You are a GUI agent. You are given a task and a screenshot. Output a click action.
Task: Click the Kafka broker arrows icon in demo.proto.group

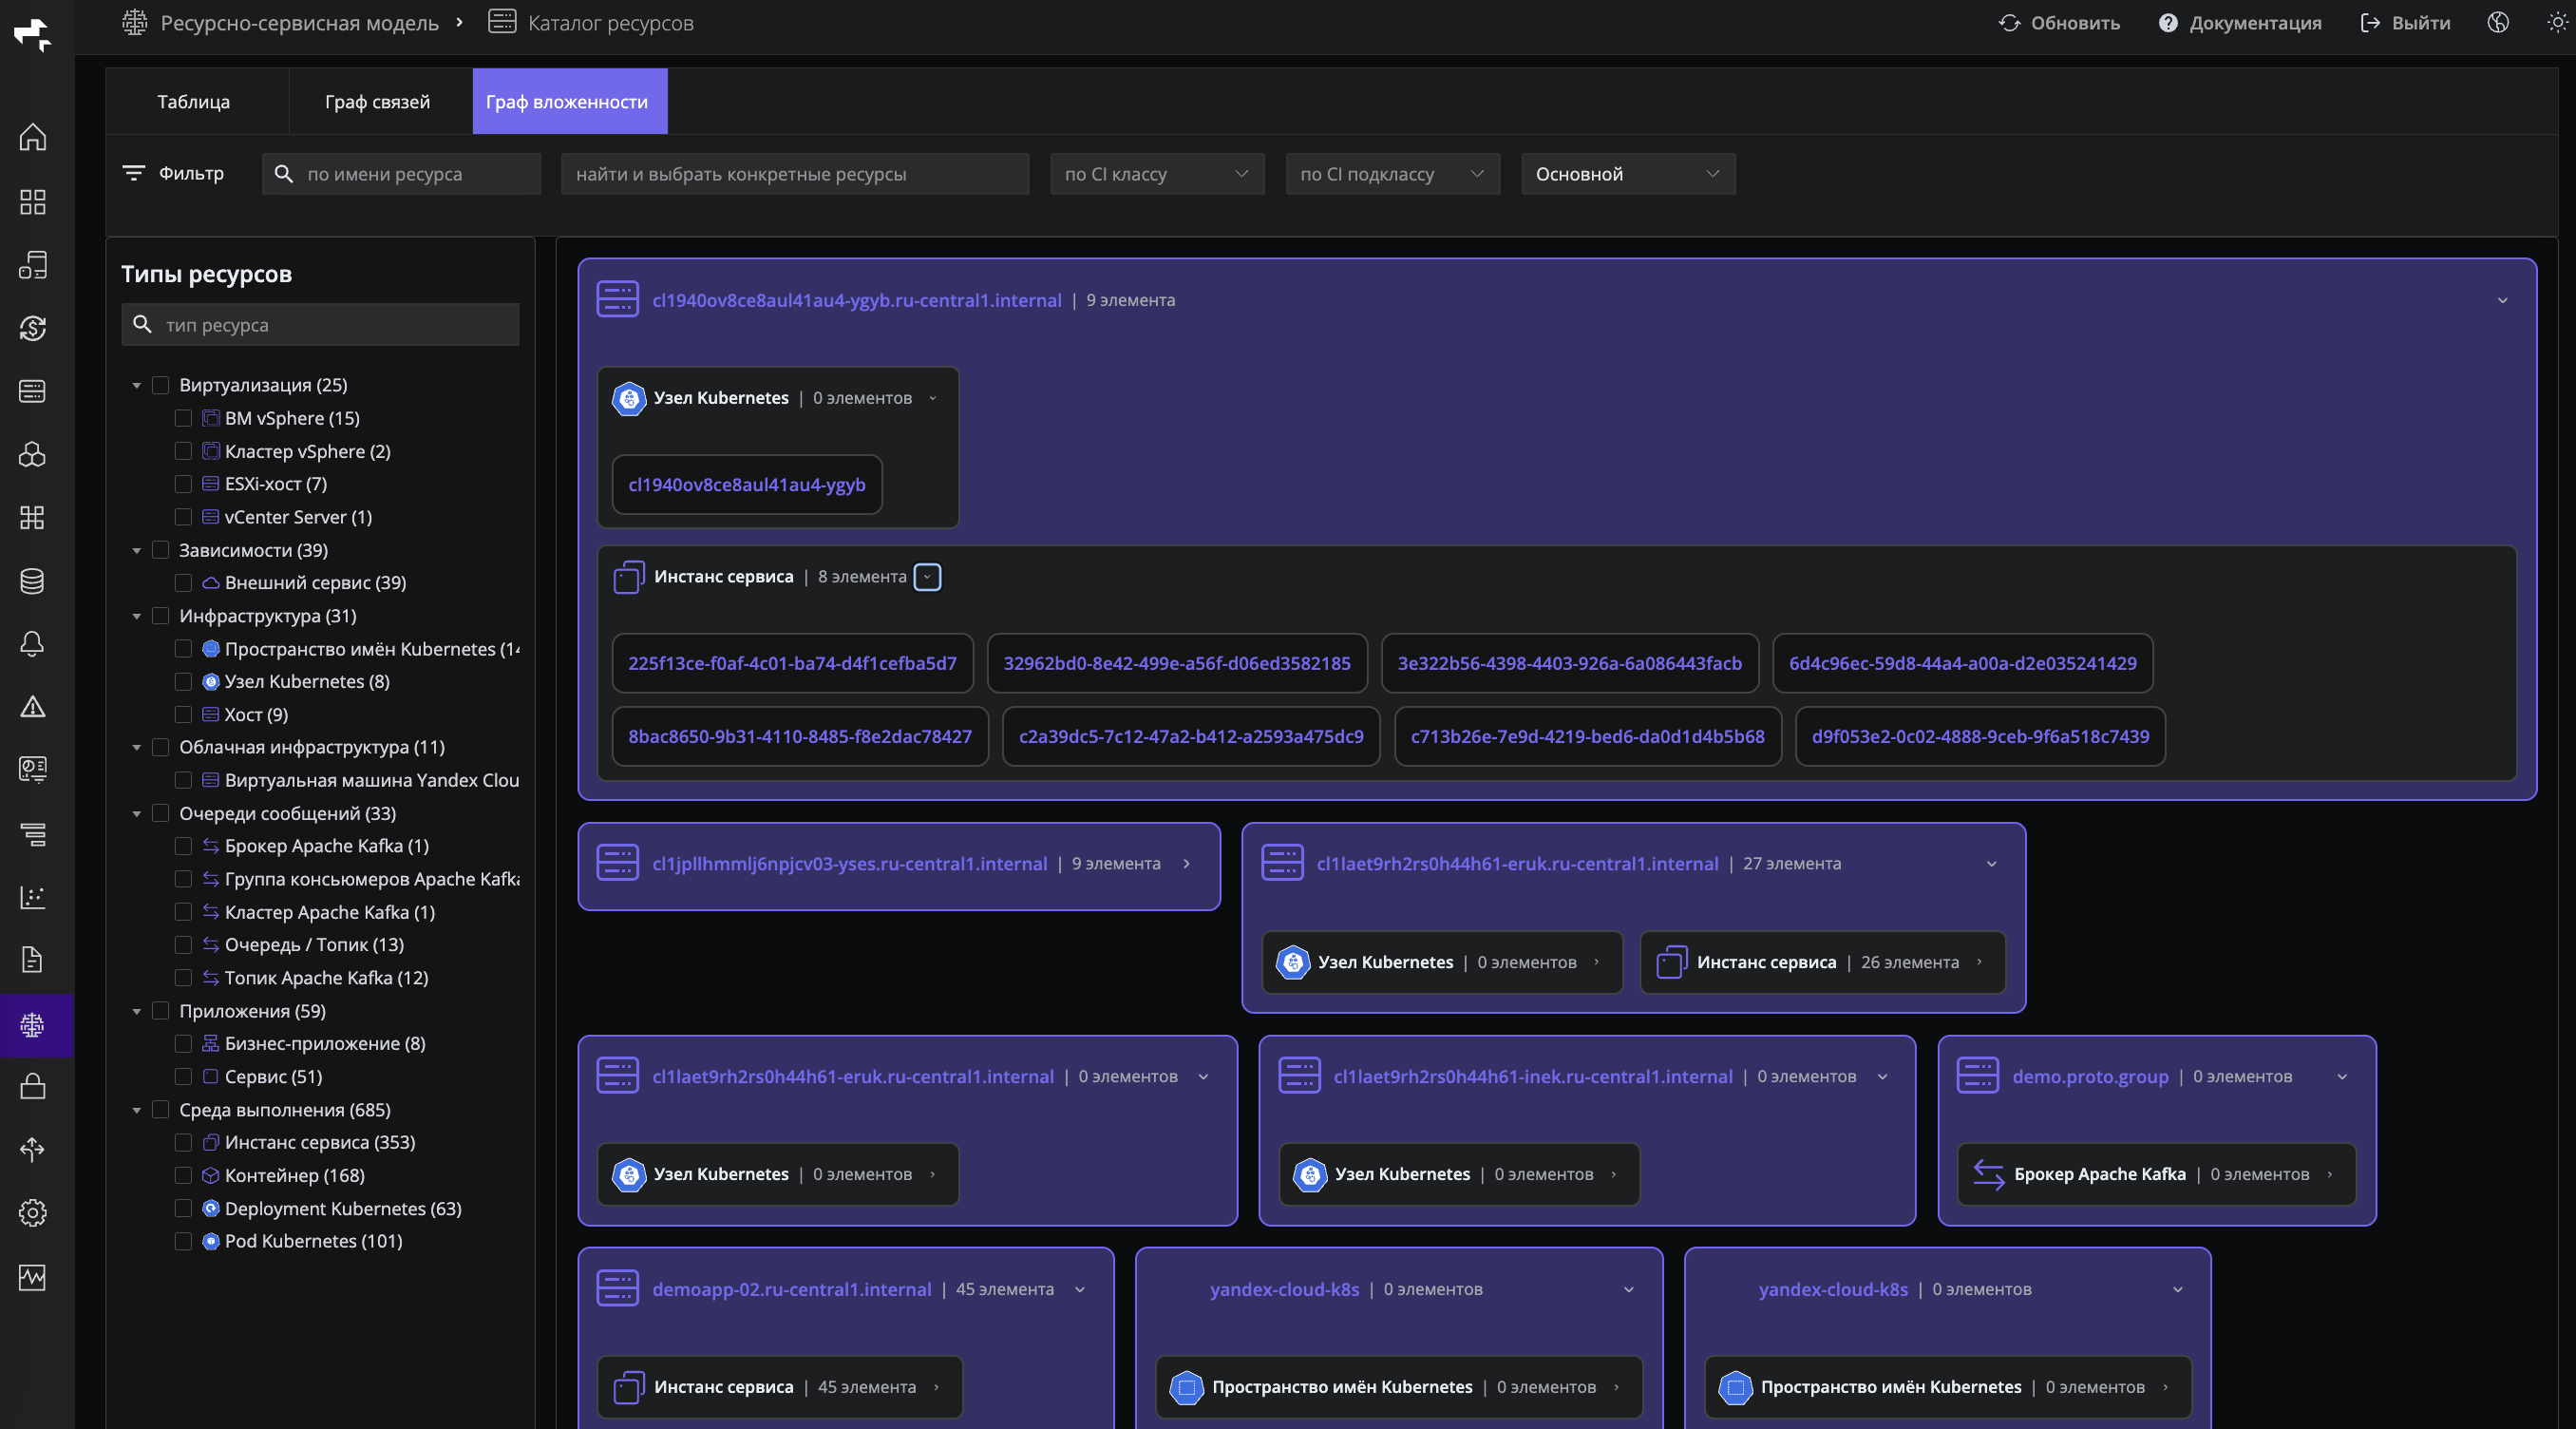point(1989,1174)
